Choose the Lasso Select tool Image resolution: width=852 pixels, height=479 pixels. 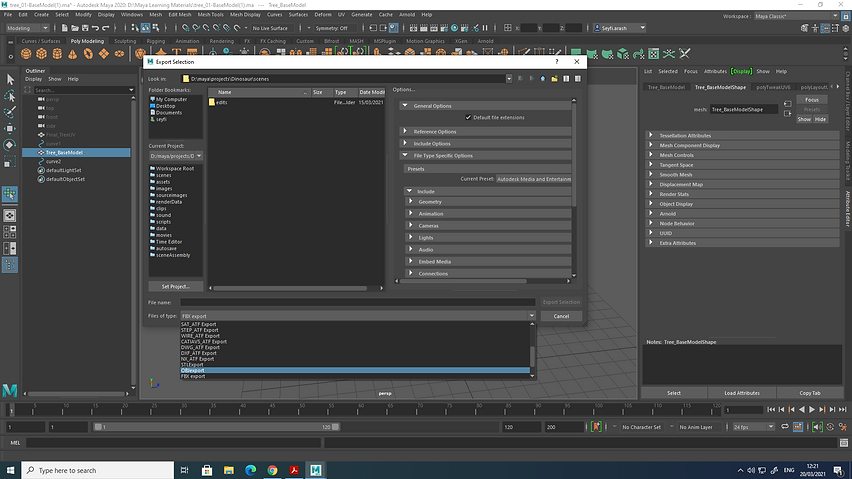click(x=10, y=96)
